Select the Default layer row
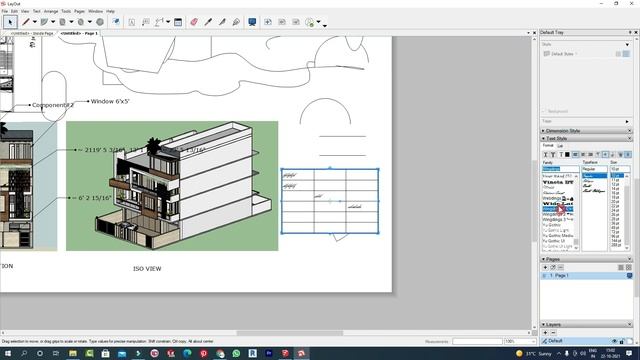 point(587,341)
